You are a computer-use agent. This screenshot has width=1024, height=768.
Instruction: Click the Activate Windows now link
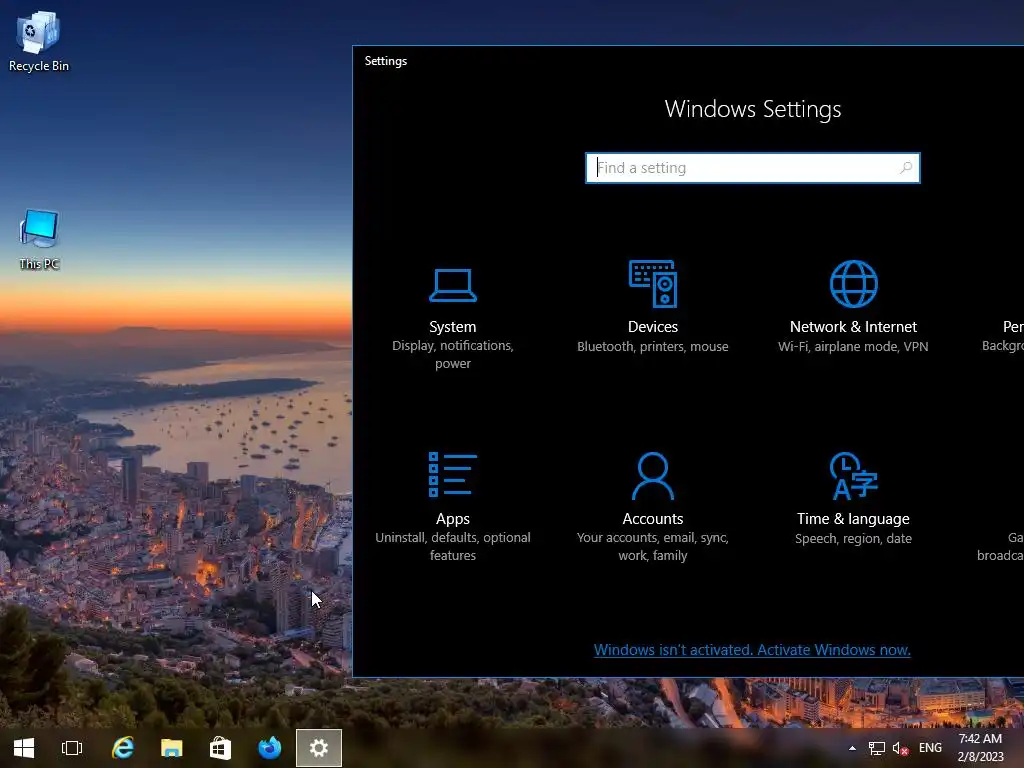pos(752,650)
